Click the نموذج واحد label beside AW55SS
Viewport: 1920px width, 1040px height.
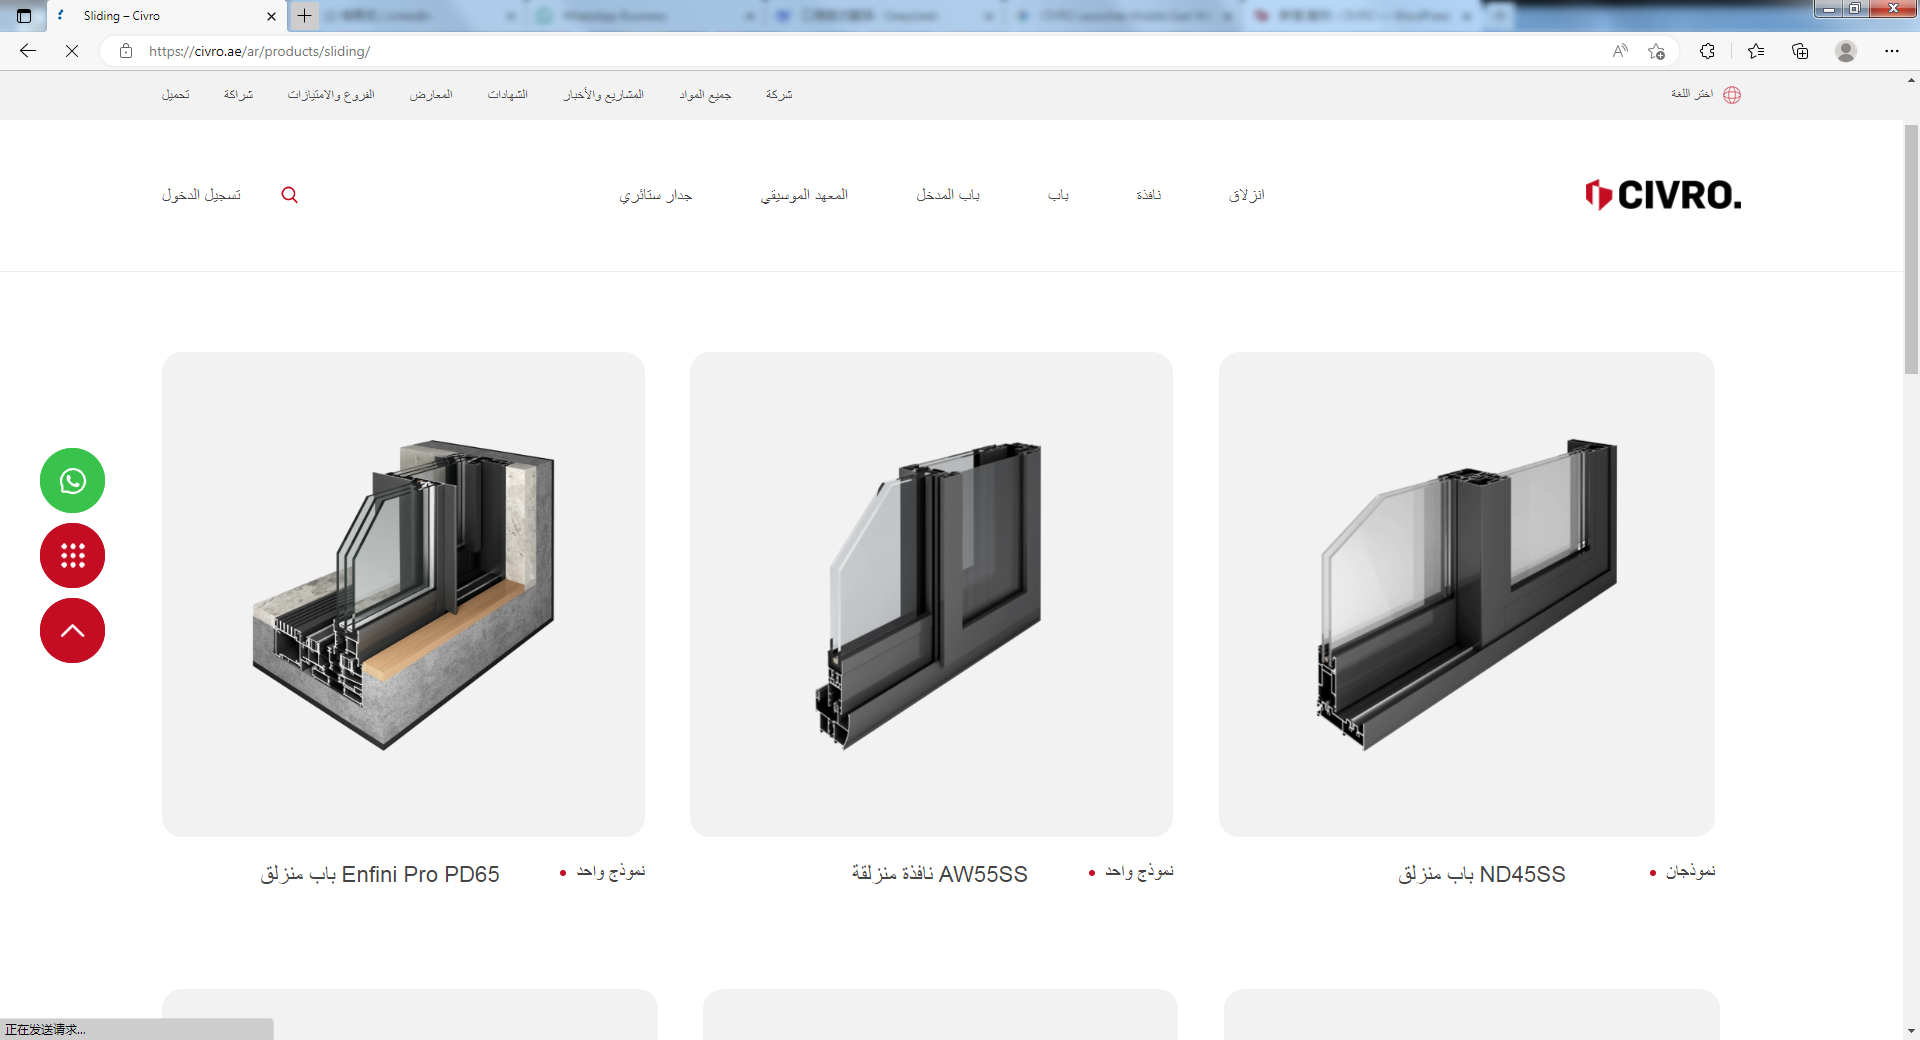1140,872
